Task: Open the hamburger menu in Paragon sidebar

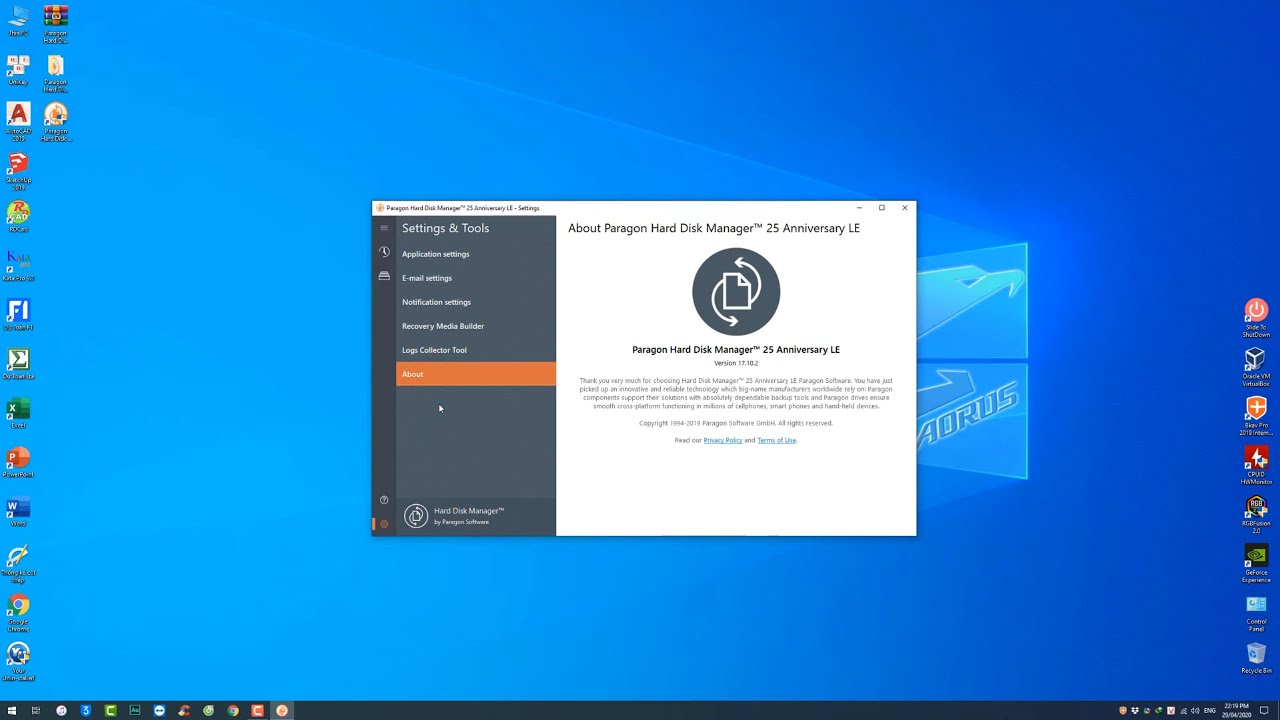Action: coord(384,228)
